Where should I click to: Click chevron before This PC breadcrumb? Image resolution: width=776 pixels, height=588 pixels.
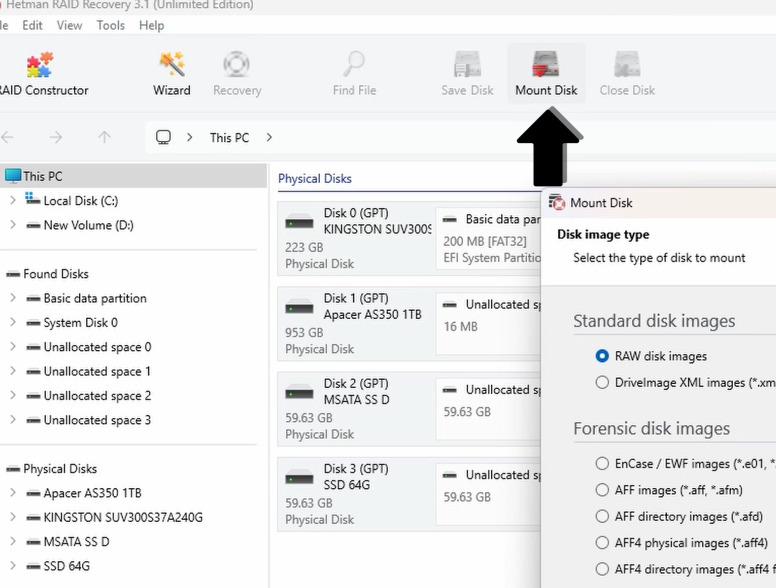(190, 137)
